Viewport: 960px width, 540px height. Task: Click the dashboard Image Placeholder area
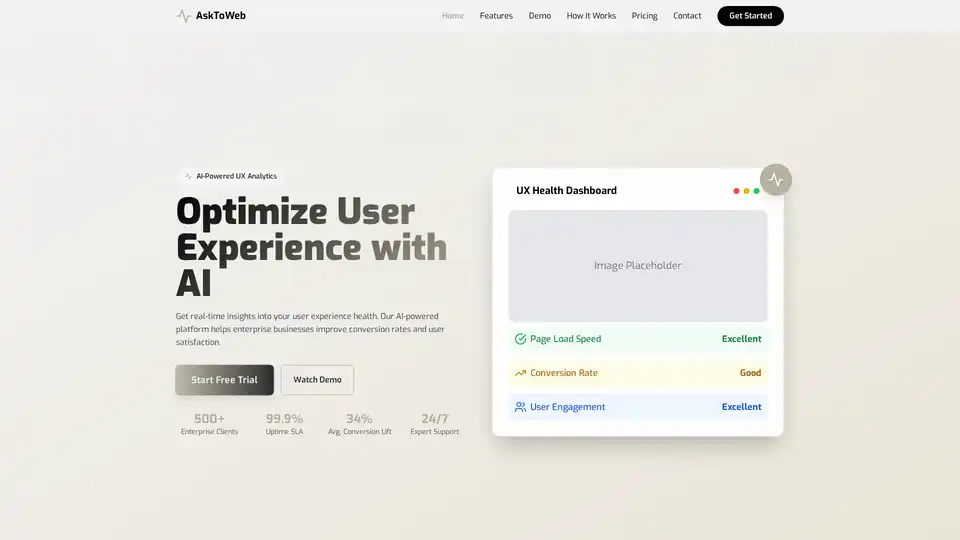pyautogui.click(x=637, y=266)
